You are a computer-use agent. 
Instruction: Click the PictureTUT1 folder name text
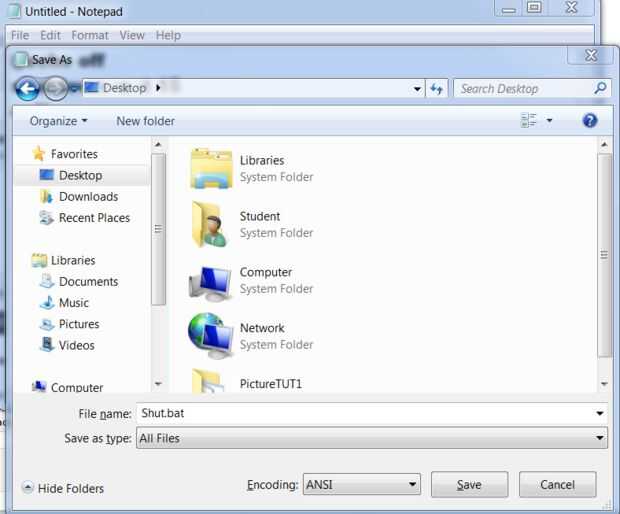(x=271, y=384)
